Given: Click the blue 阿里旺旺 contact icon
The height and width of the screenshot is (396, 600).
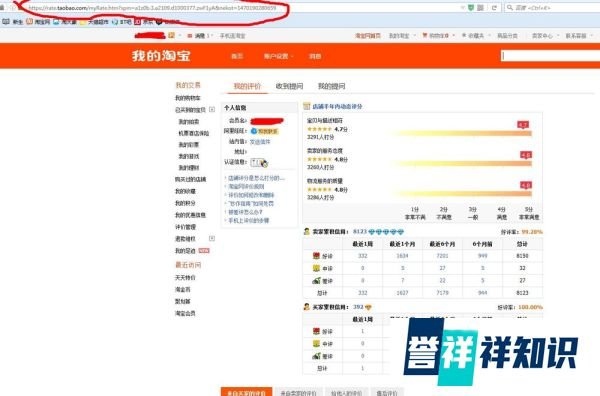Looking at the screenshot, I should pyautogui.click(x=264, y=131).
